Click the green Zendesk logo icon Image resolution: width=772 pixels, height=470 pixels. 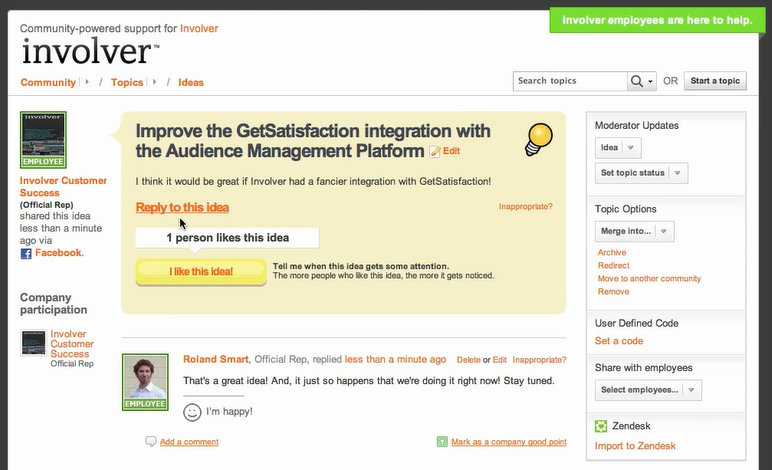[x=601, y=426]
